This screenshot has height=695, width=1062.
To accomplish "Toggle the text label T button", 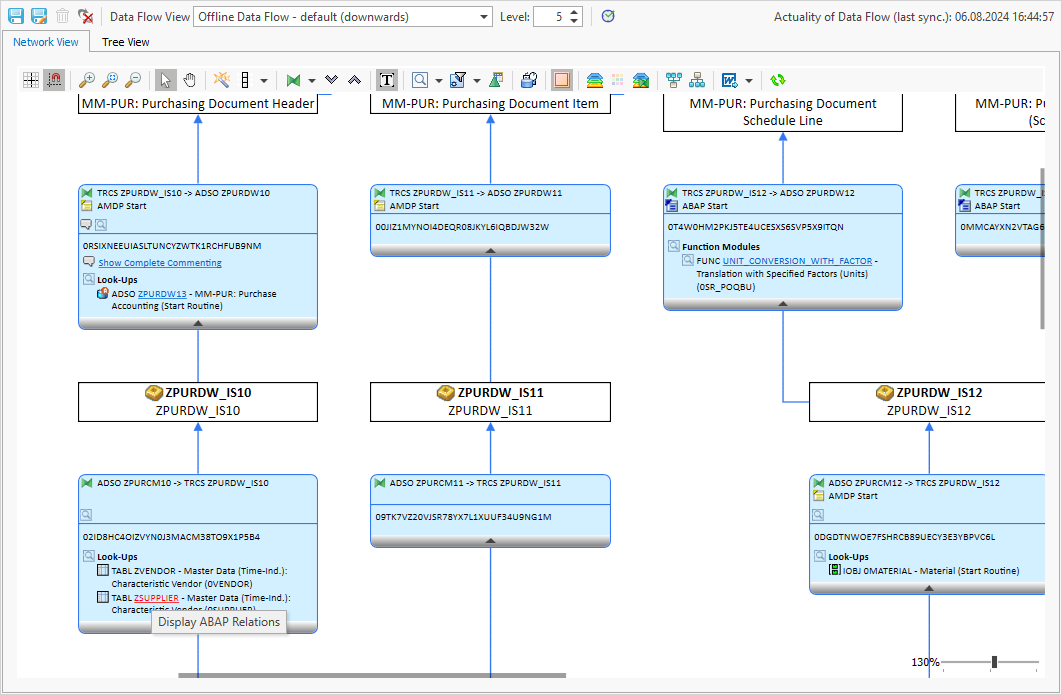I will pos(387,80).
